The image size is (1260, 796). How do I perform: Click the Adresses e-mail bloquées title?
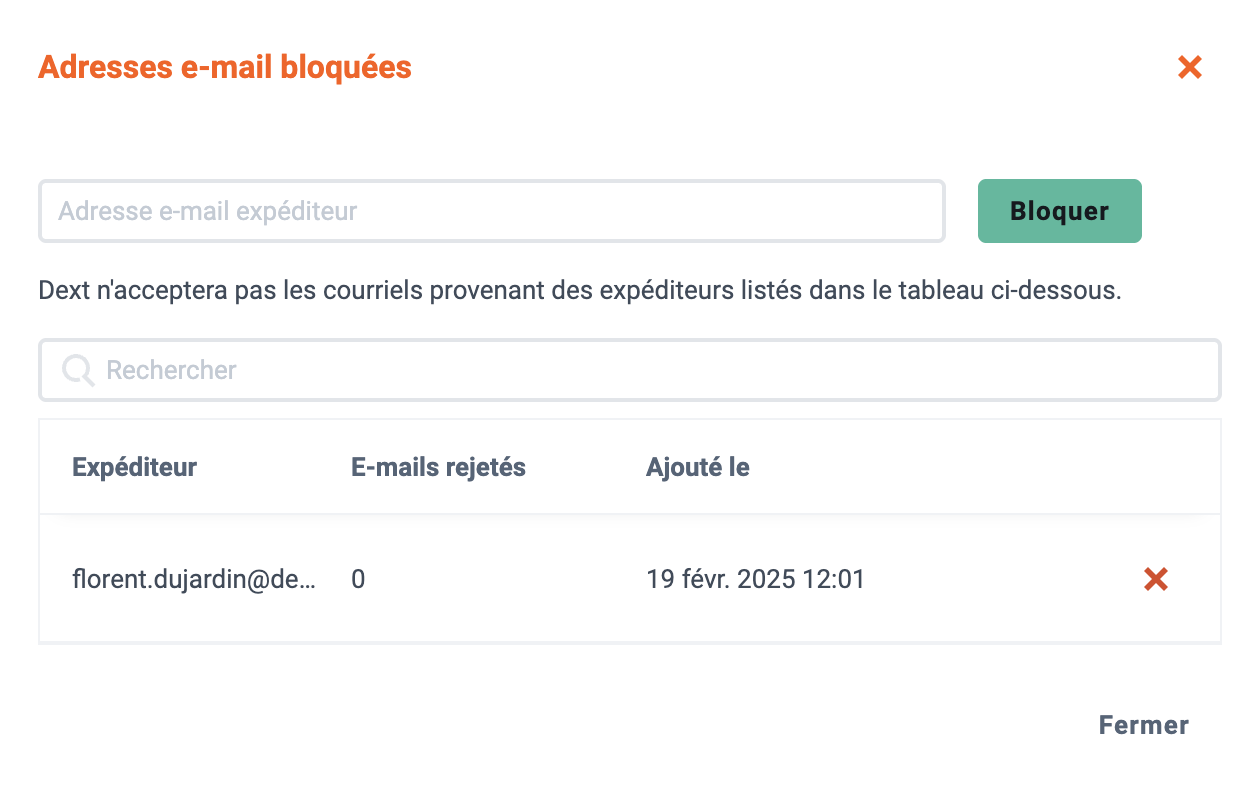[225, 67]
